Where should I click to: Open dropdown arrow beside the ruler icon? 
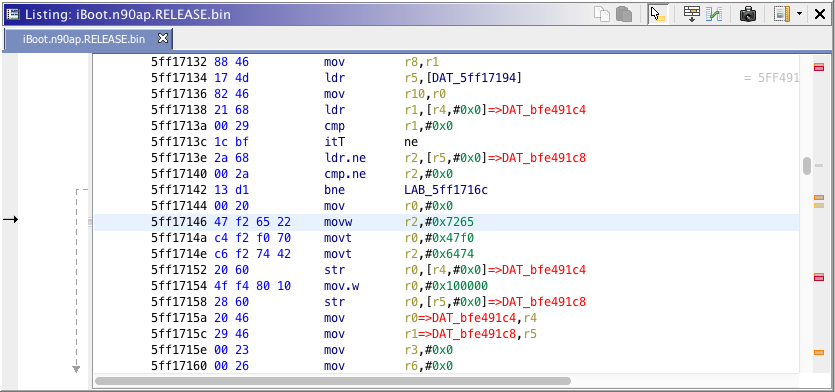point(799,14)
